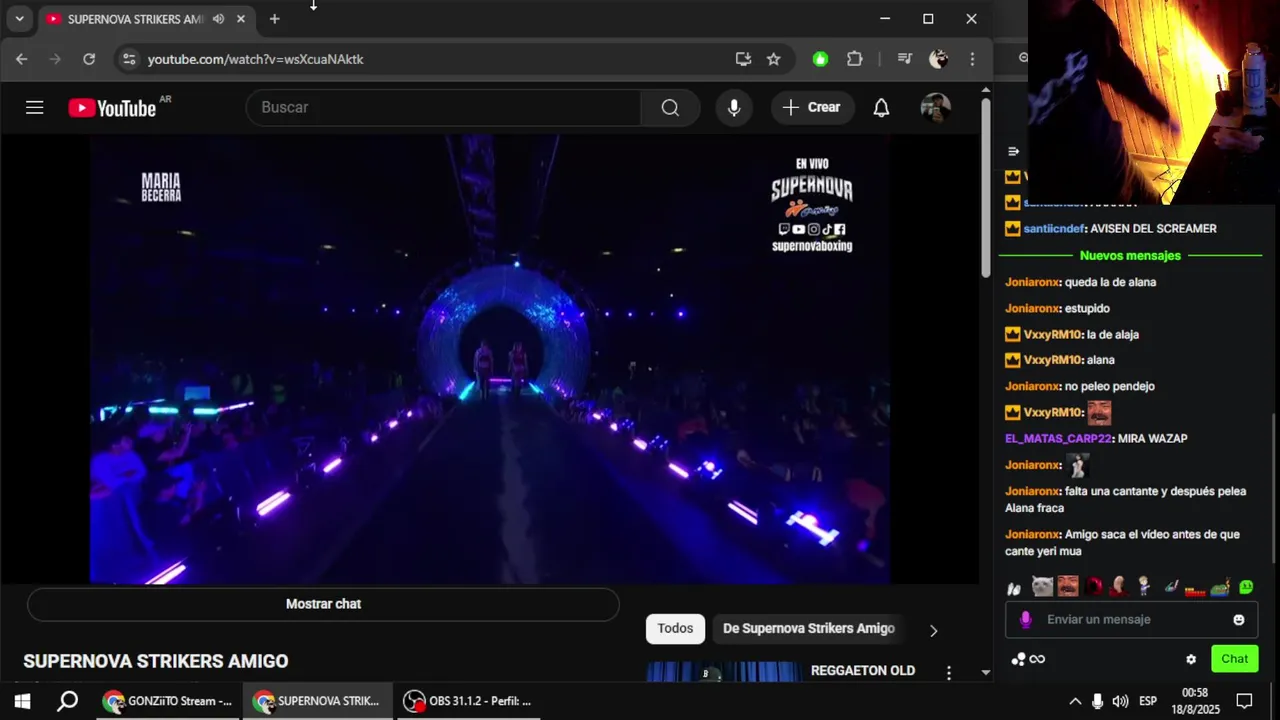Click the infinity symbol in chat footer
This screenshot has height=720, width=1280.
point(1037,659)
